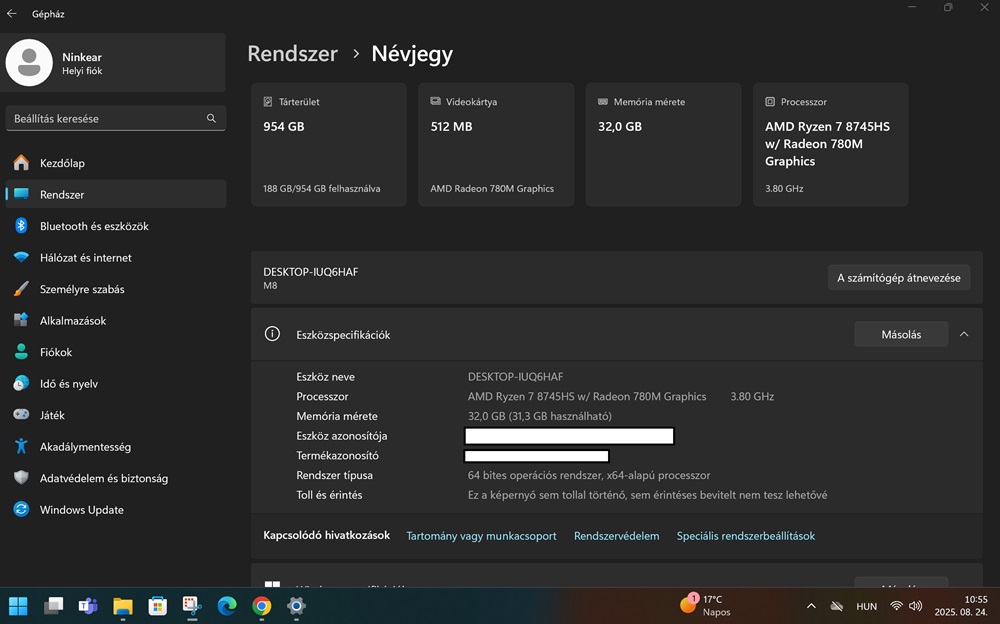This screenshot has height=624, width=1000.
Task: Navigate to Alkalmazások in the sidebar
Action: point(72,321)
